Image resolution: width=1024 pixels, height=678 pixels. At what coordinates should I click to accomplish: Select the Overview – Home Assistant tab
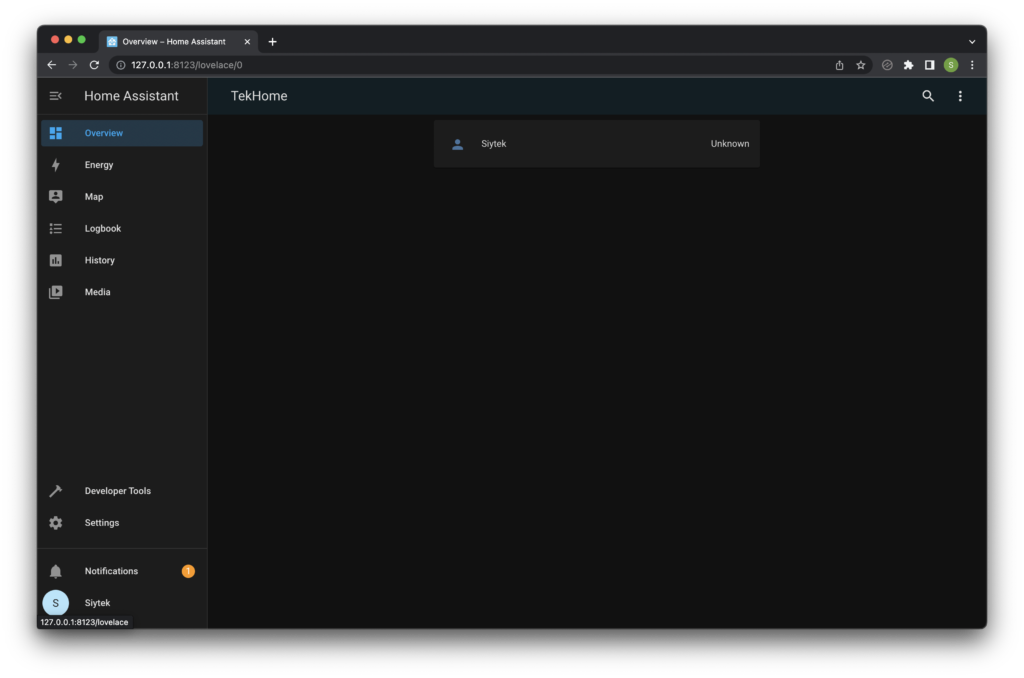(178, 42)
